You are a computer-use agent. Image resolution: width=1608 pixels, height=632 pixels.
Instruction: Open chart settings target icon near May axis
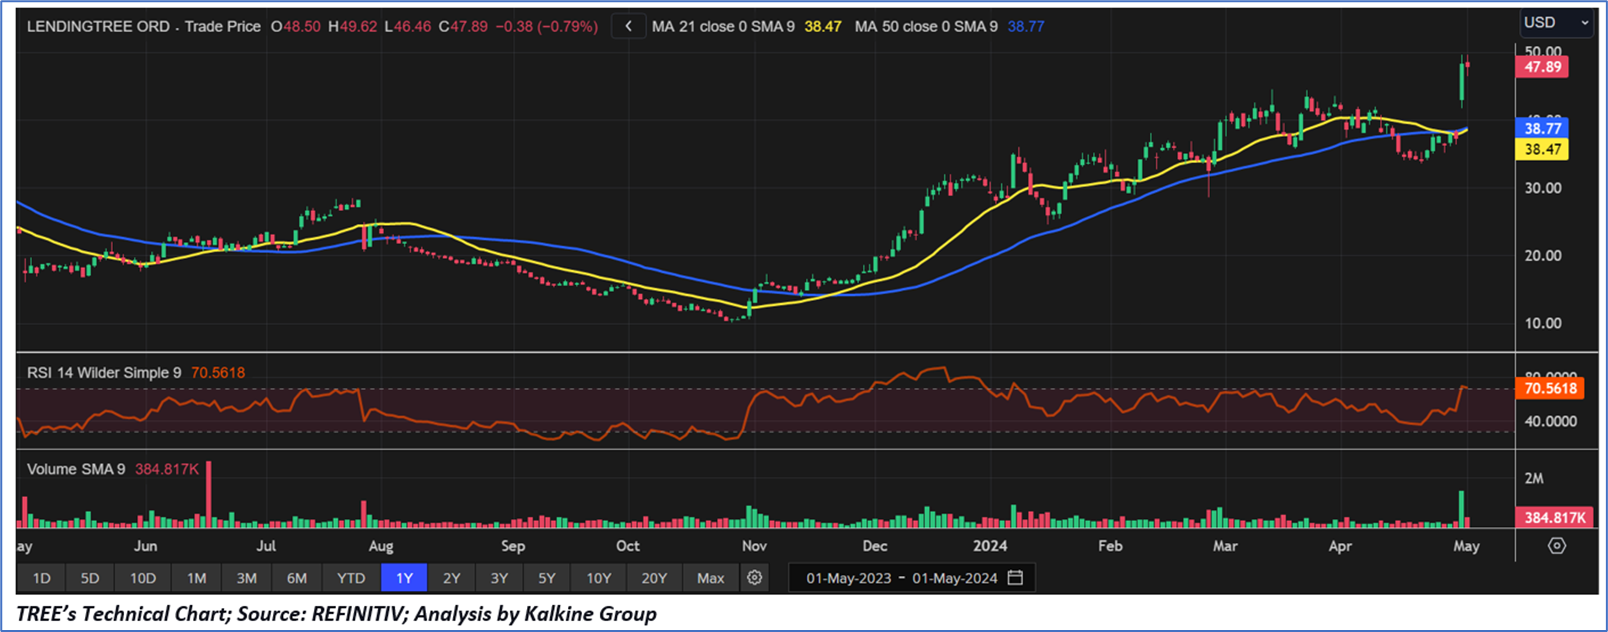[x=1556, y=546]
